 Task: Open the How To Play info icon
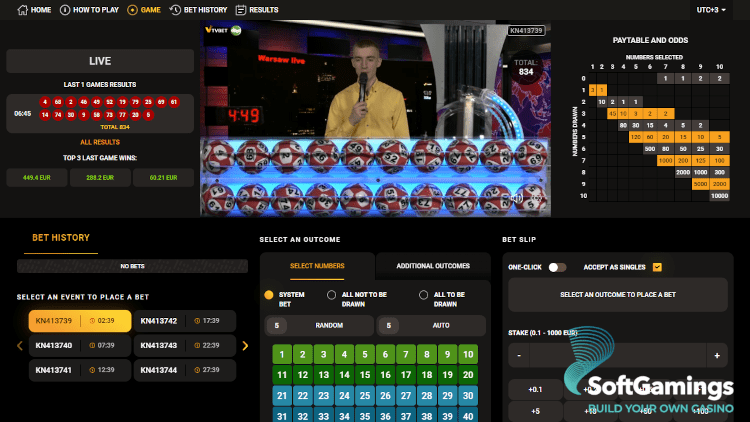tap(66, 9)
